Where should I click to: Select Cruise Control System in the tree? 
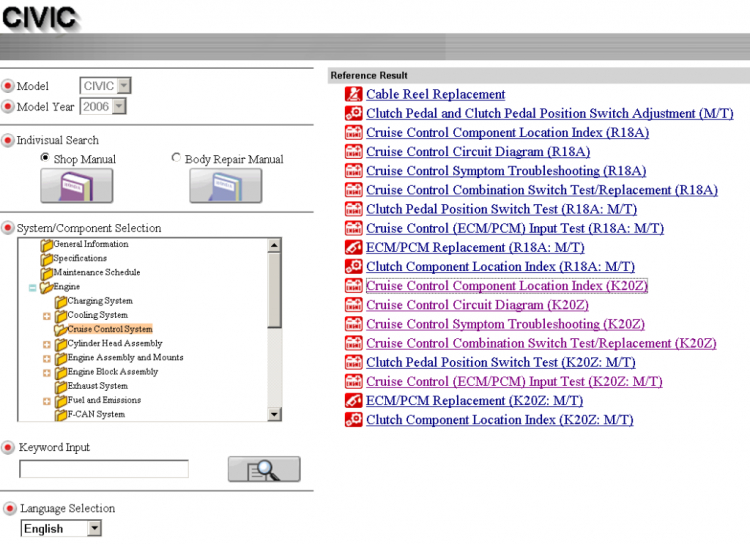point(110,329)
